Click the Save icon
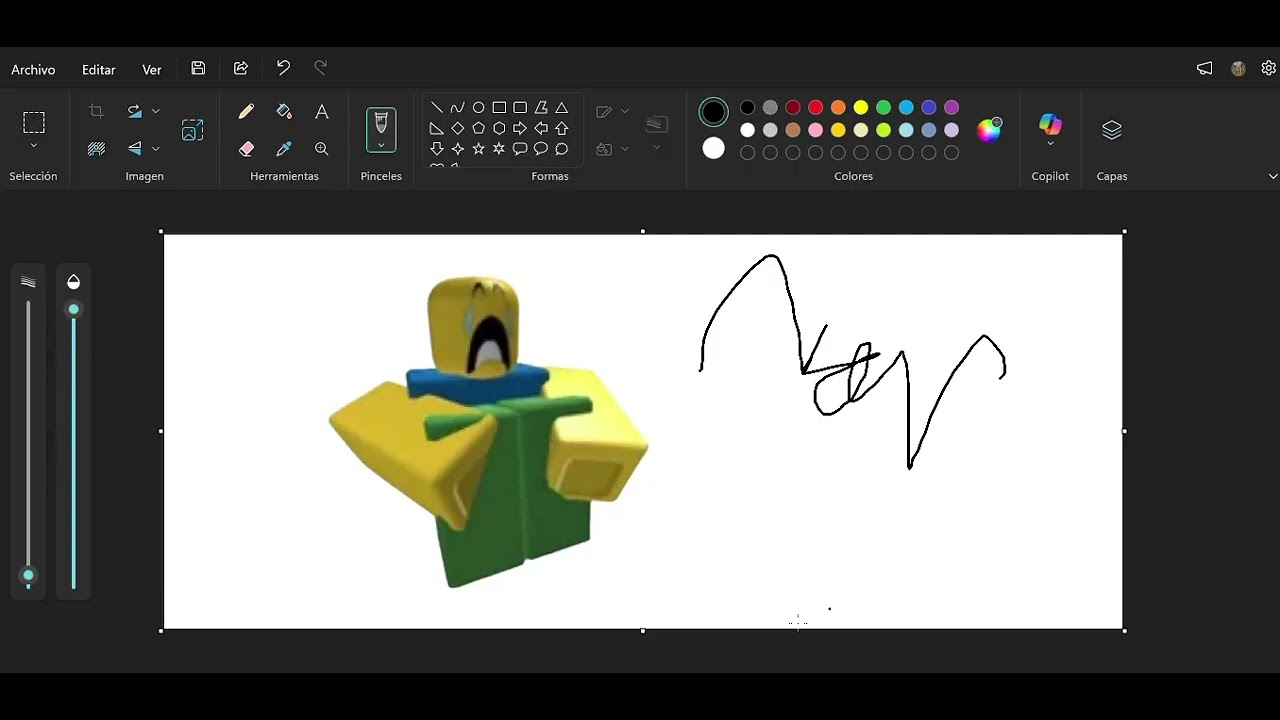Viewport: 1280px width, 720px height. coord(198,68)
